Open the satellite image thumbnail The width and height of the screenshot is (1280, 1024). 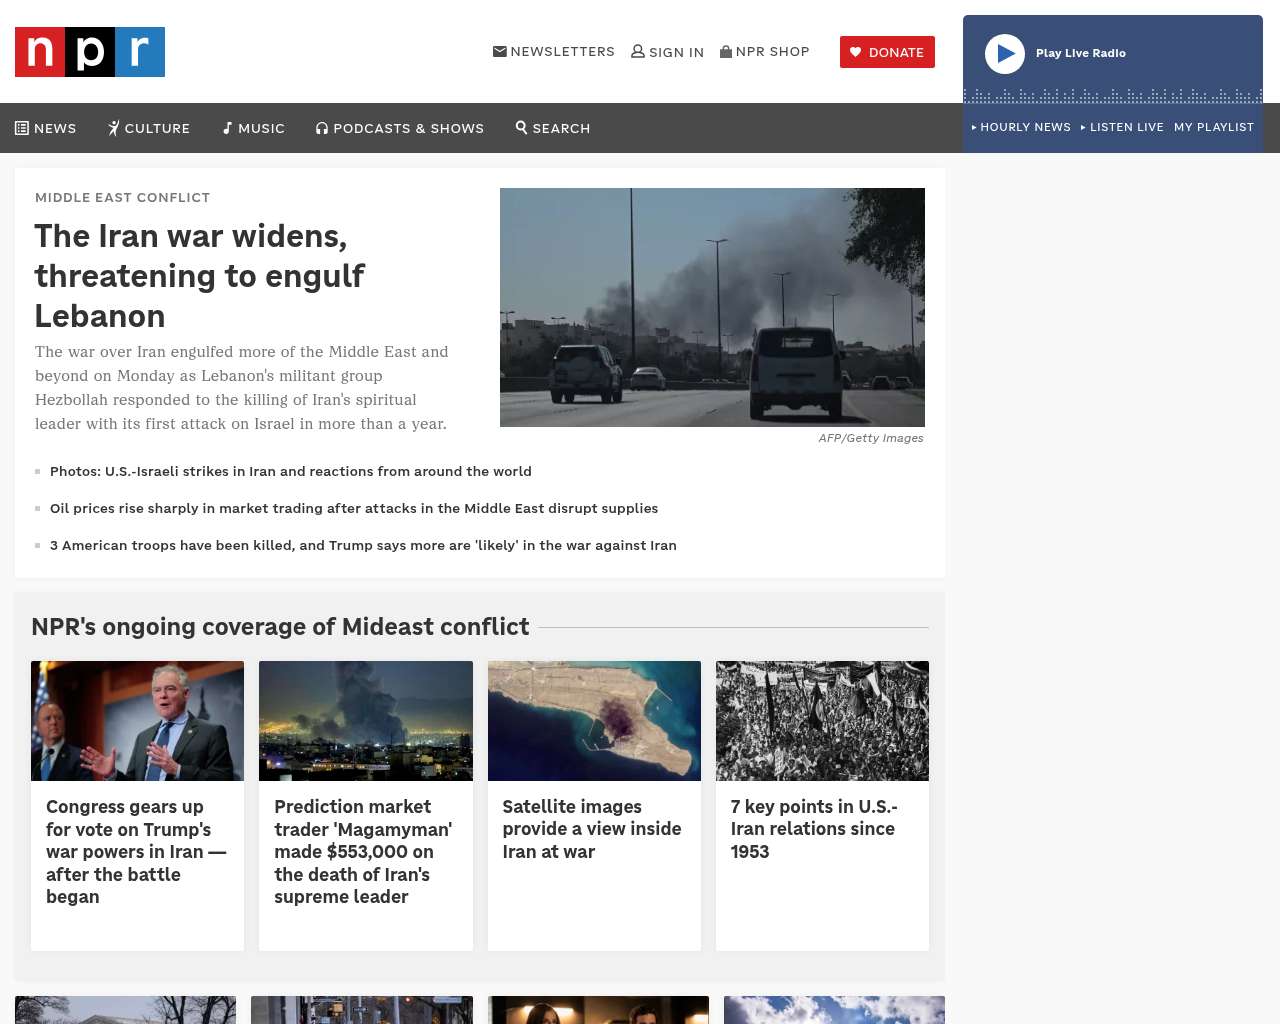click(x=594, y=721)
